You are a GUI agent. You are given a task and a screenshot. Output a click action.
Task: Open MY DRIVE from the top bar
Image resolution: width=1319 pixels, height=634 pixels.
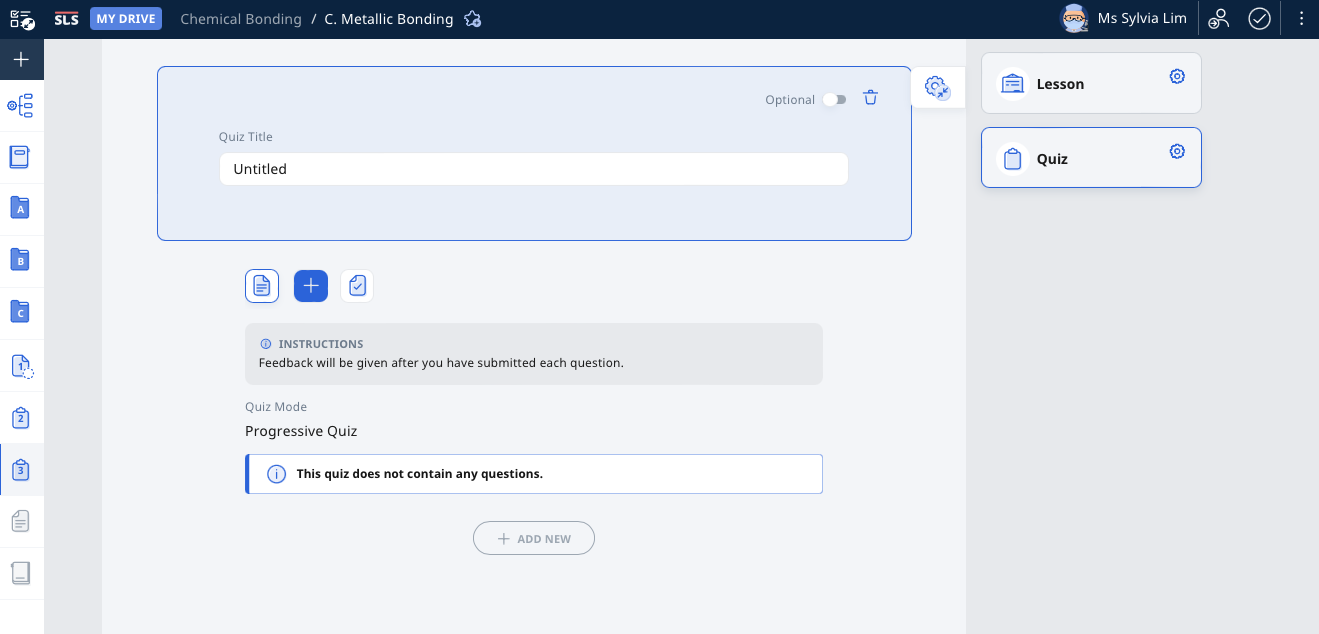[125, 18]
